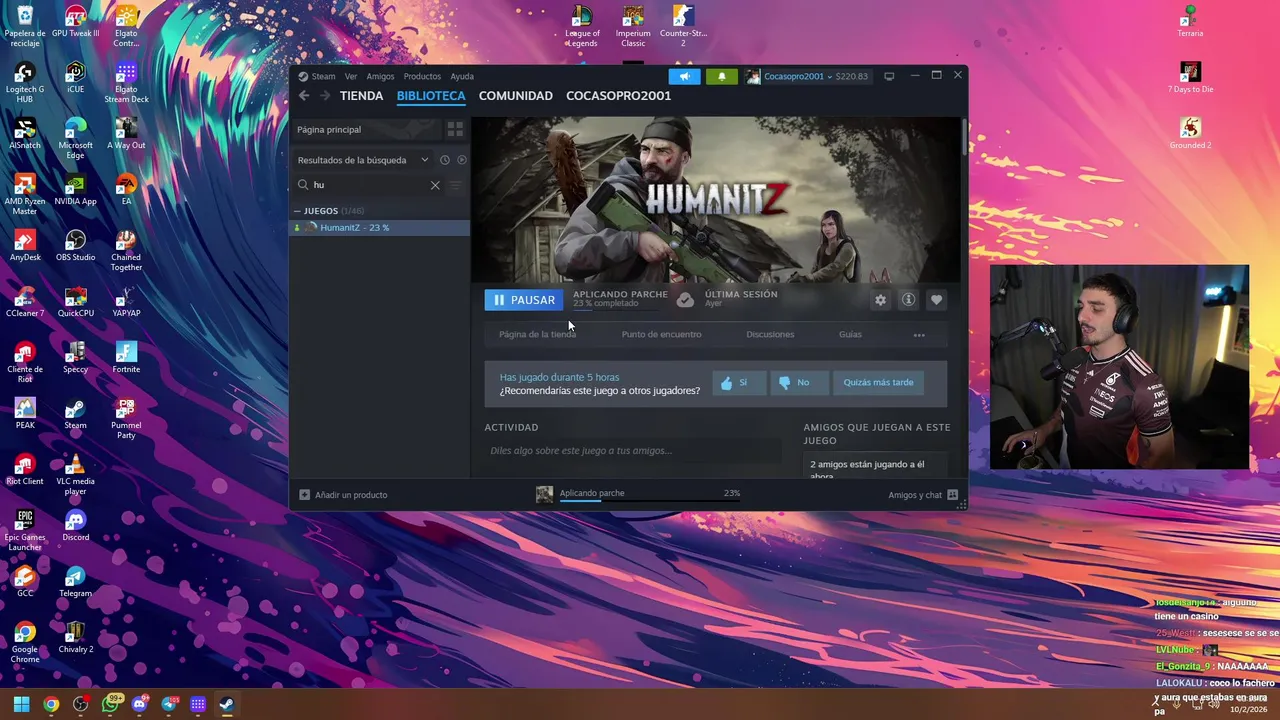Open Punto de encuentro link

[661, 335]
